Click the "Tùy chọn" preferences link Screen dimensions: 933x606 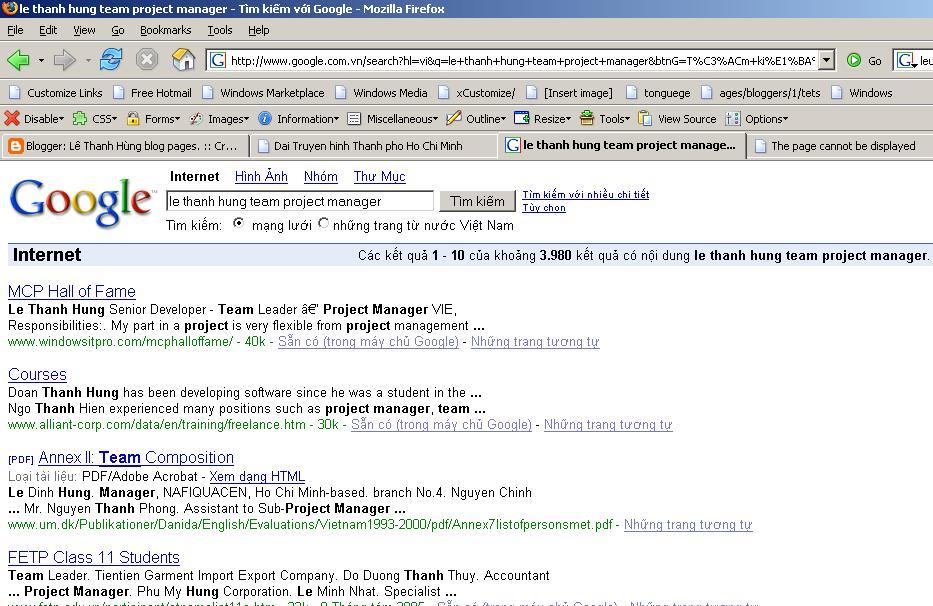pyautogui.click(x=544, y=208)
